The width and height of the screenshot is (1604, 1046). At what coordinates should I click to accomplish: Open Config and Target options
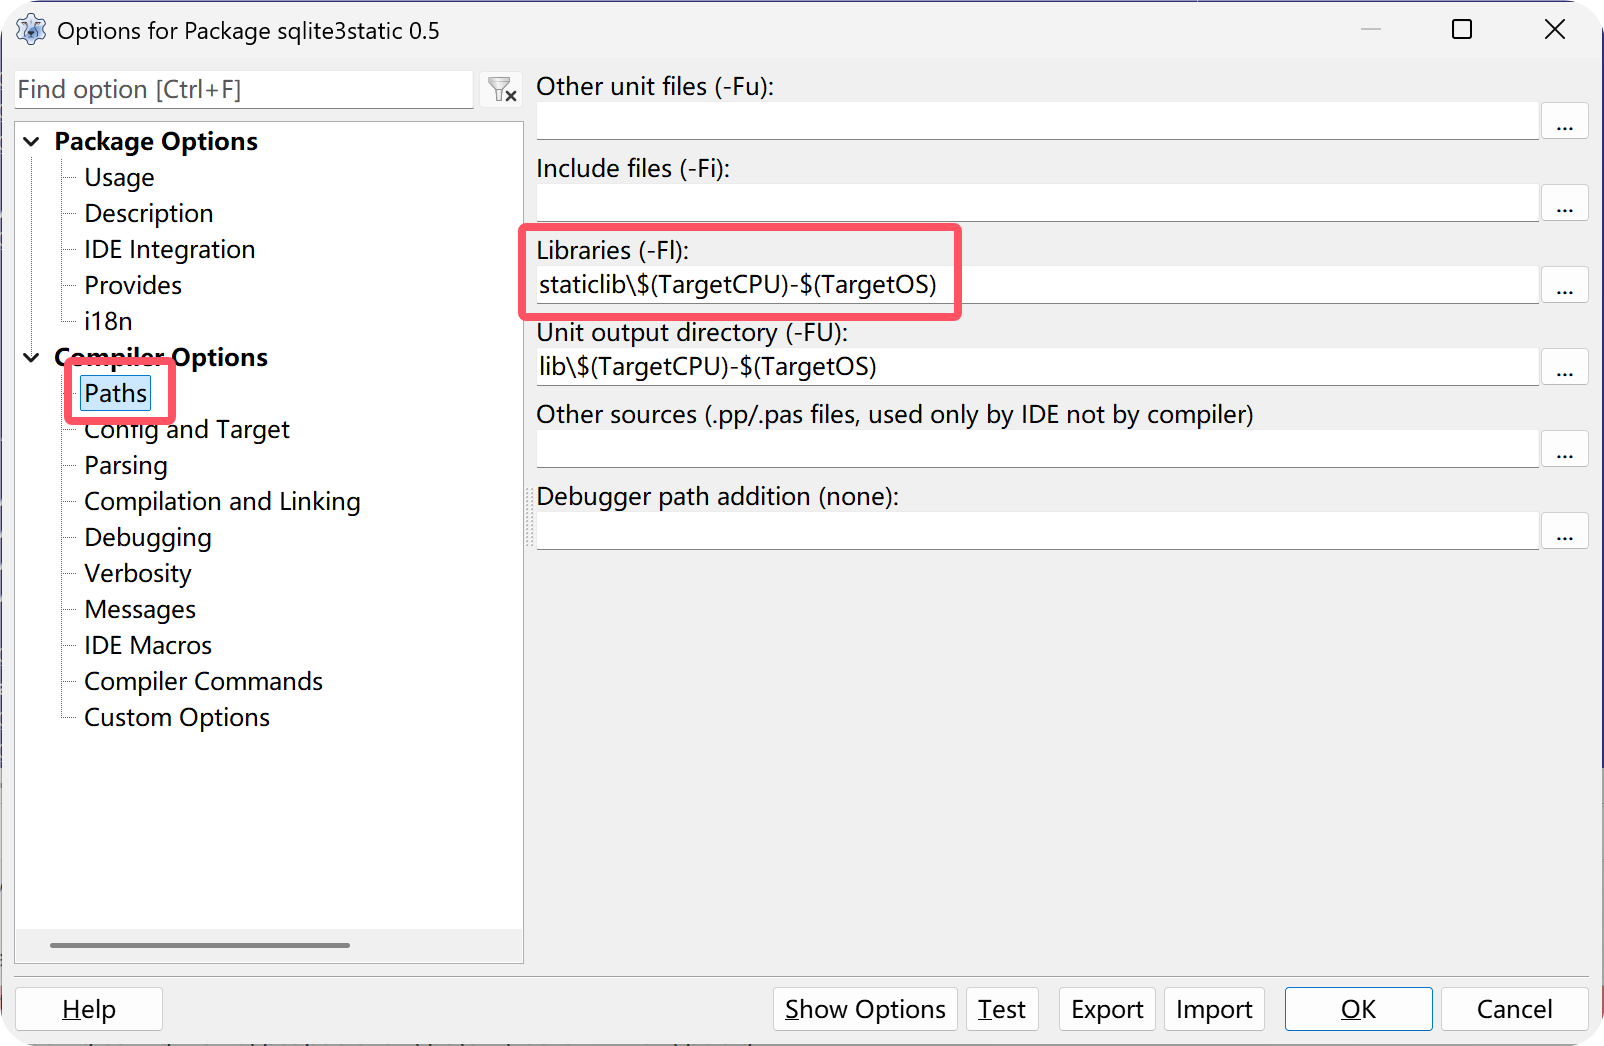[x=187, y=430]
